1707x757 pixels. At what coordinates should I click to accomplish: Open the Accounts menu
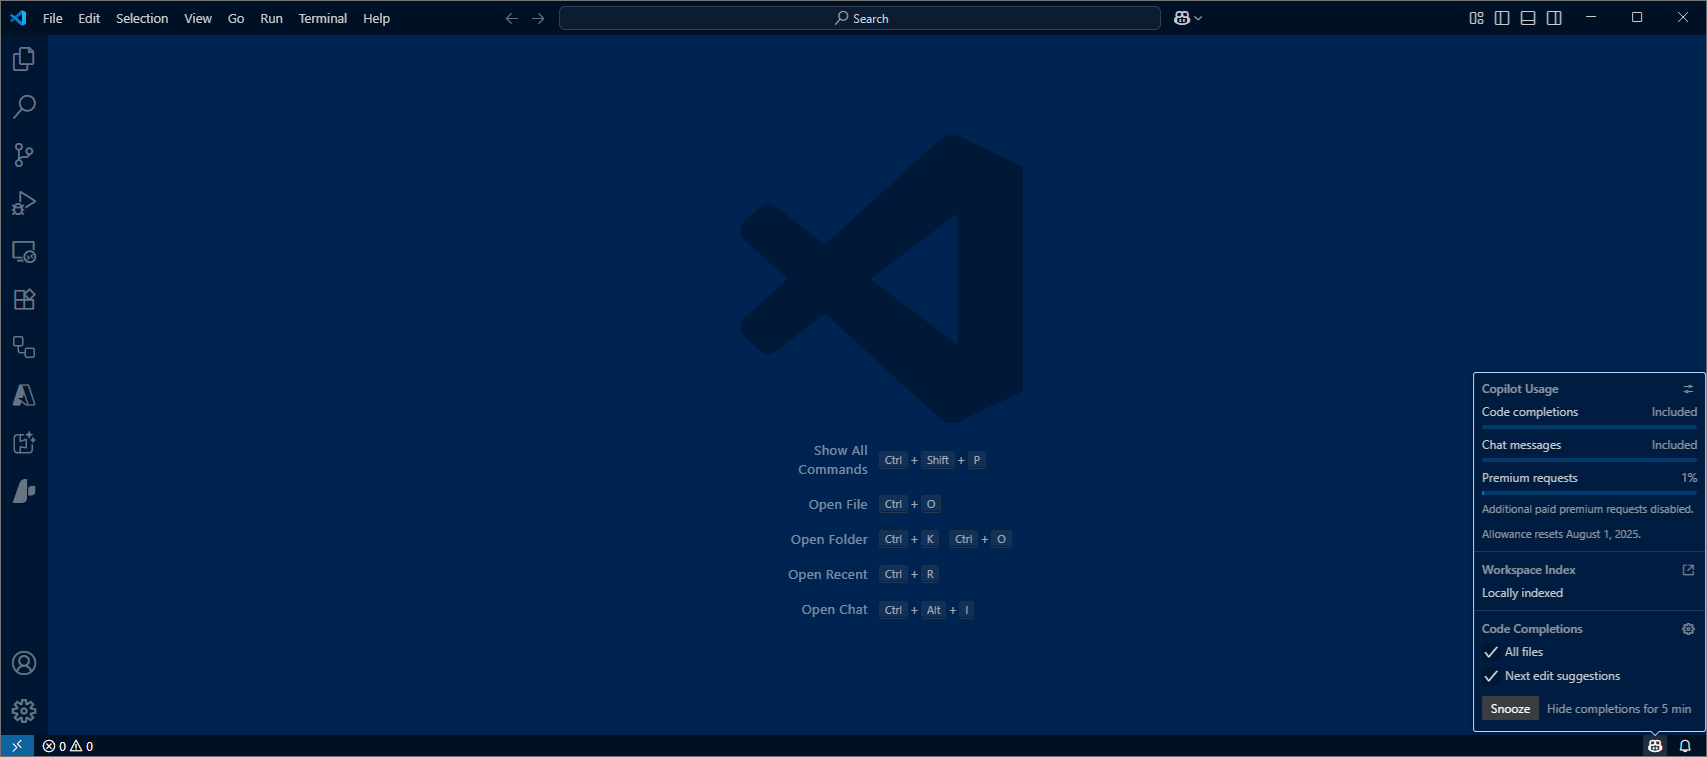coord(24,663)
